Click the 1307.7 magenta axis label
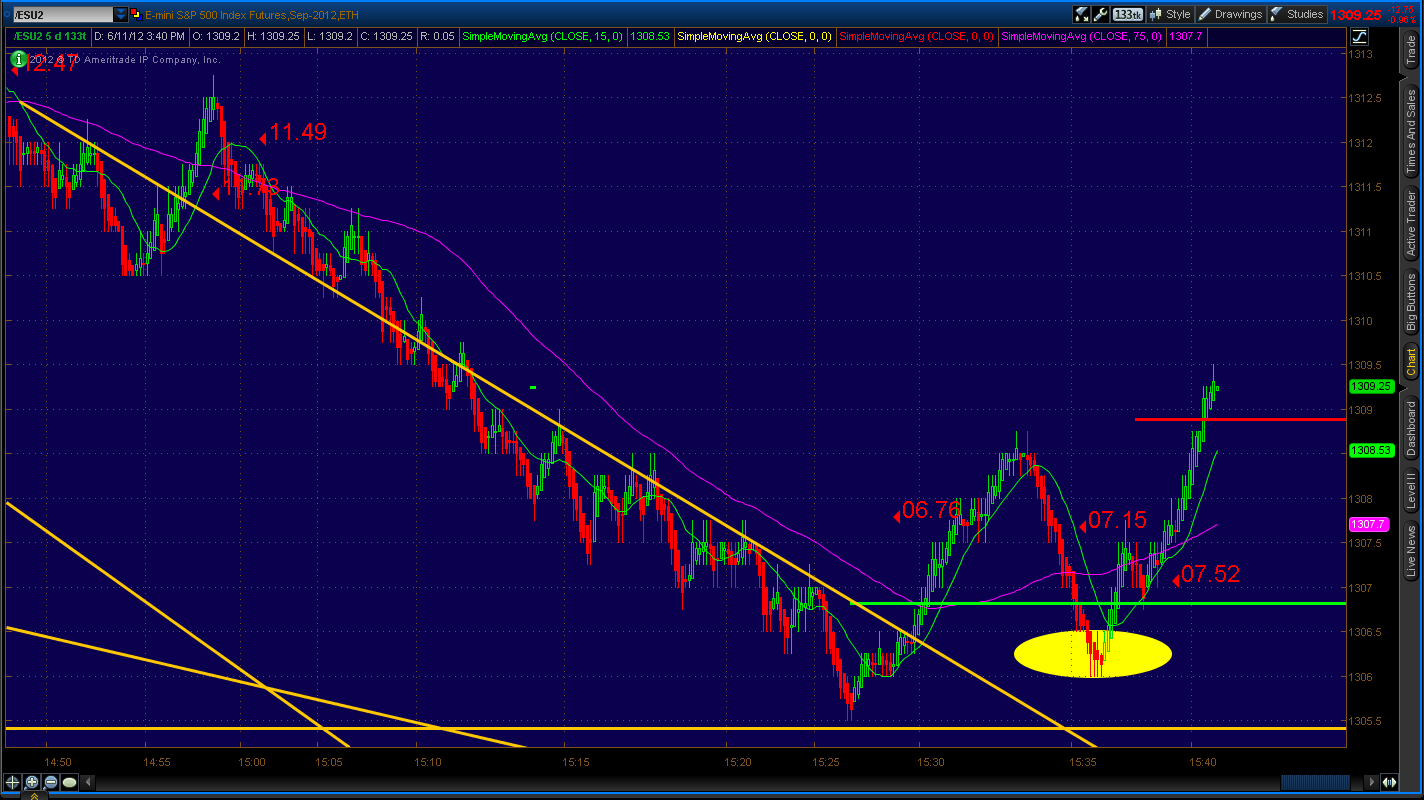Image resolution: width=1424 pixels, height=800 pixels. 1367,524
